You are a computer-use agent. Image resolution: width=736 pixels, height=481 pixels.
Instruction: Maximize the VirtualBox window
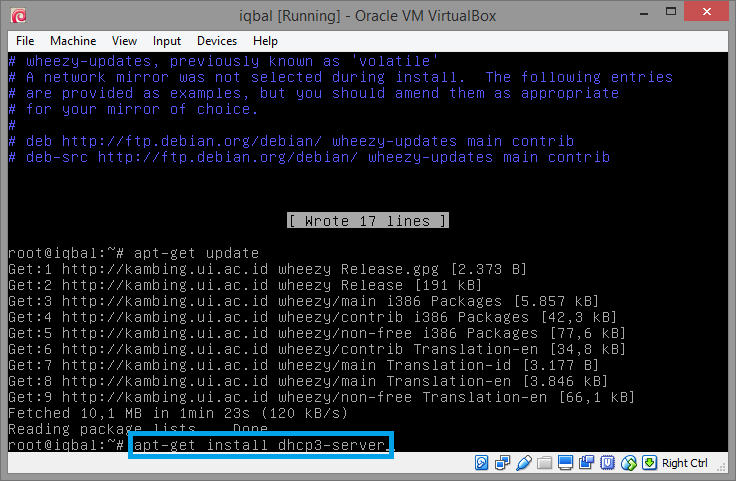tap(671, 11)
